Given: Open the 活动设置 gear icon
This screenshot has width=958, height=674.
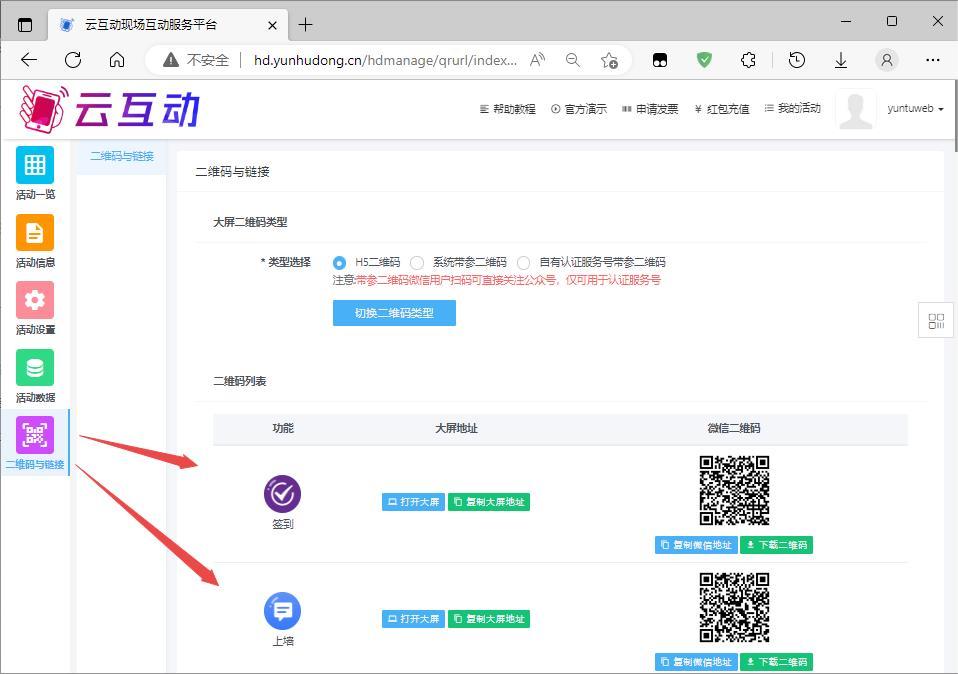Looking at the screenshot, I should point(35,300).
